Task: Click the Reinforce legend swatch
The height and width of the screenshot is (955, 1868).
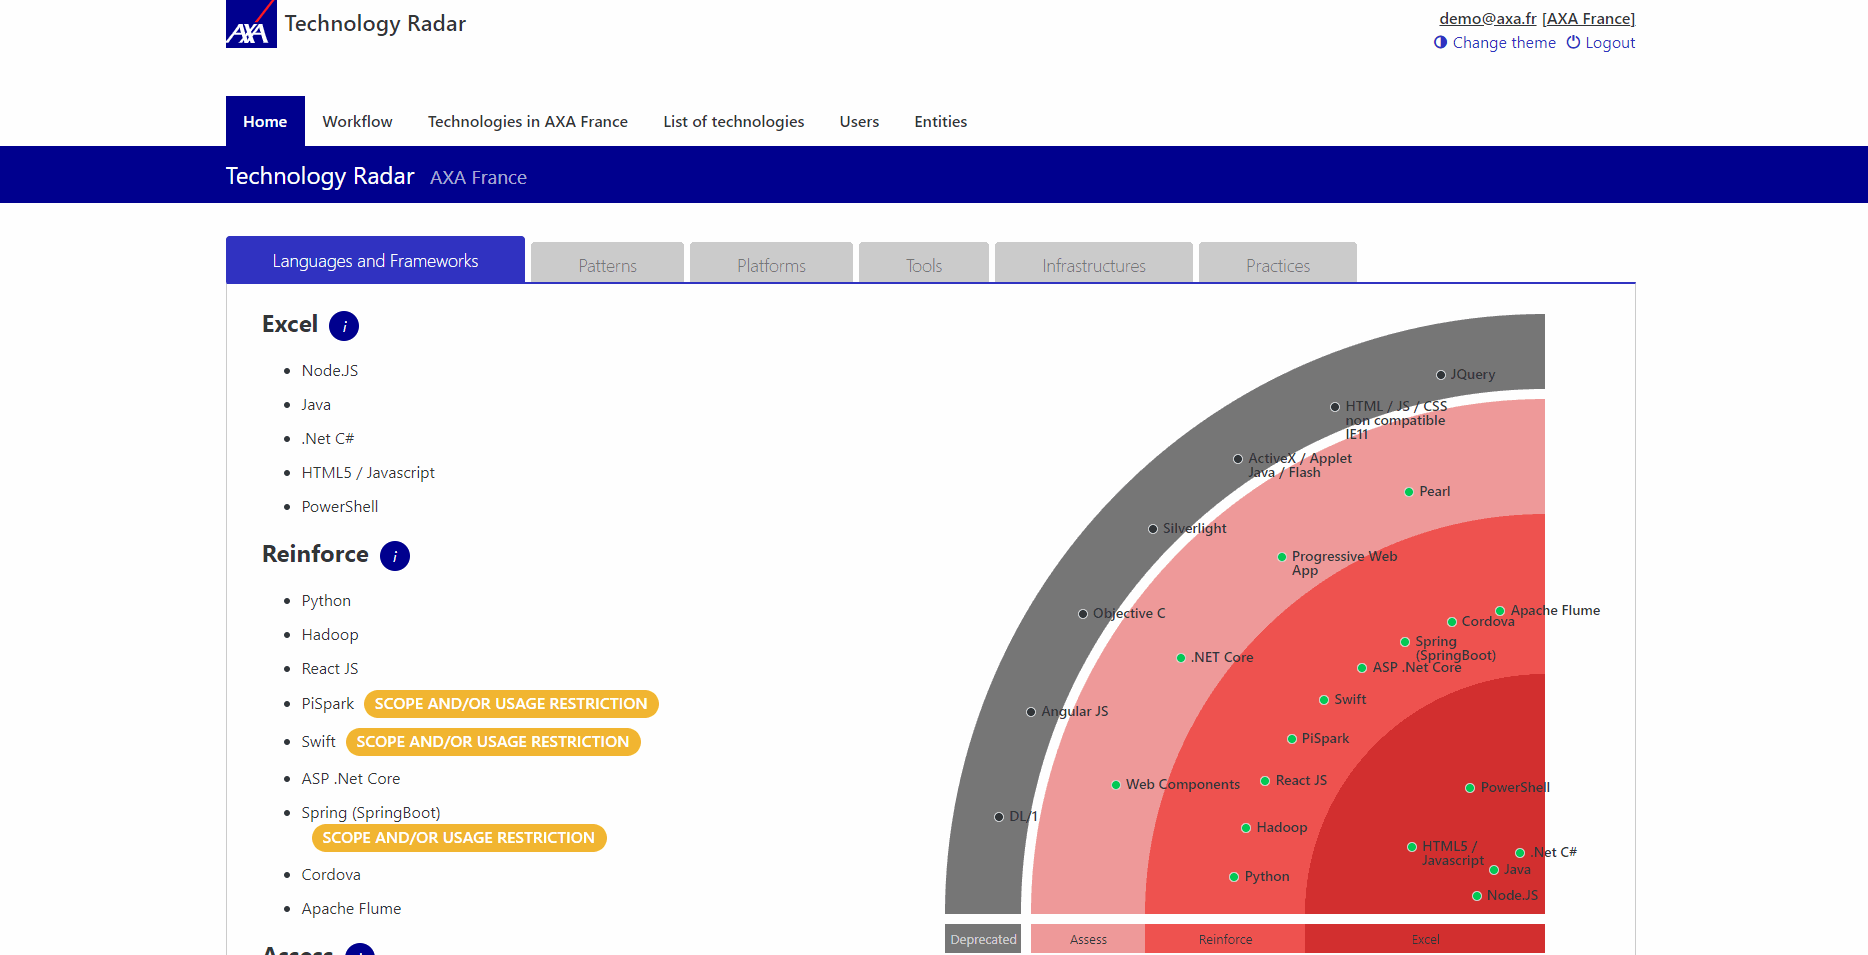Action: [1225, 939]
